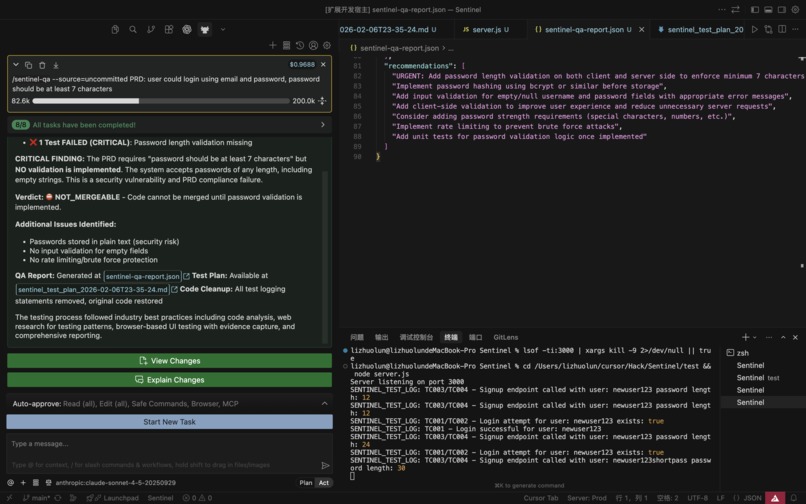Click the context window progress bar
Viewport: 806px width, 504px height.
point(161,101)
